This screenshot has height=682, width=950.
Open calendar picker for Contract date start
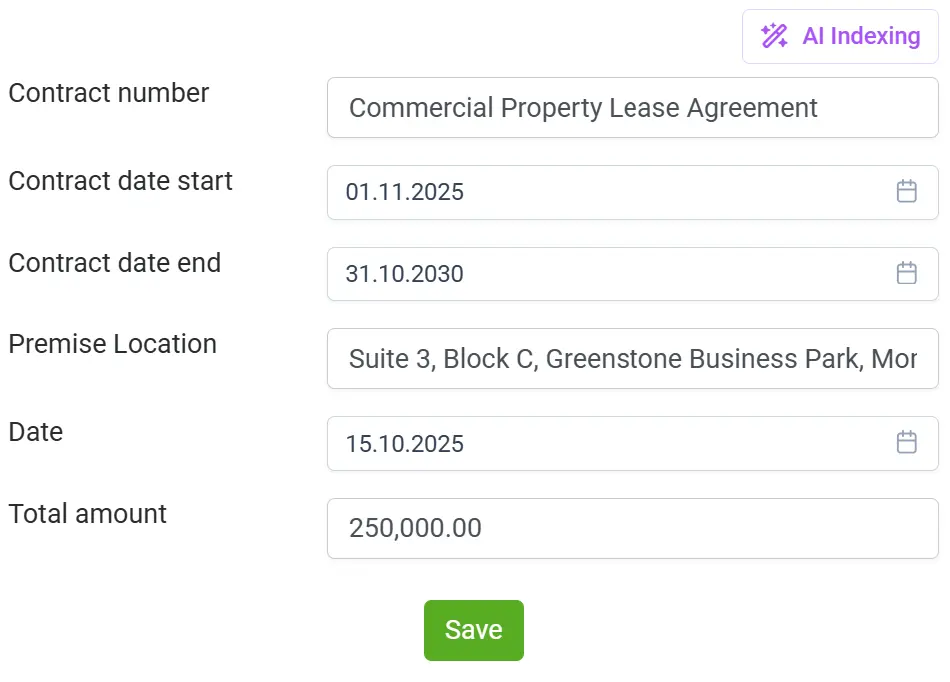(906, 192)
